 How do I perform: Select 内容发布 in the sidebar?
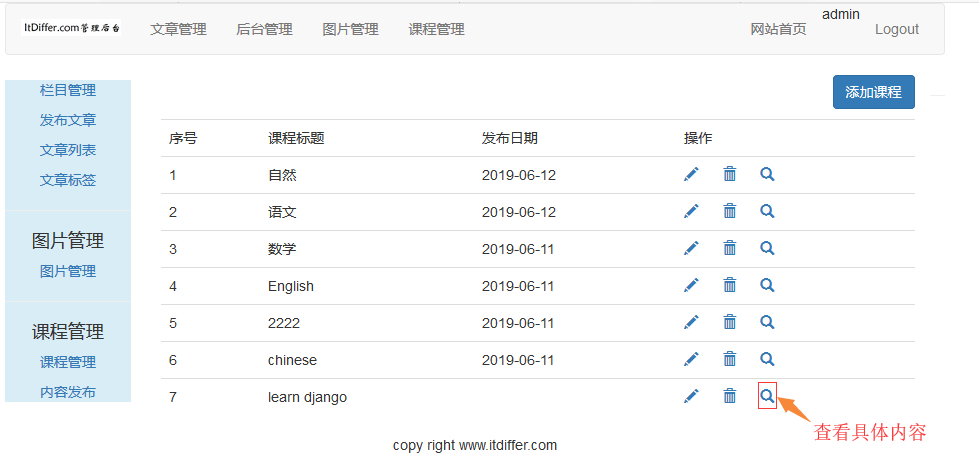[x=68, y=392]
